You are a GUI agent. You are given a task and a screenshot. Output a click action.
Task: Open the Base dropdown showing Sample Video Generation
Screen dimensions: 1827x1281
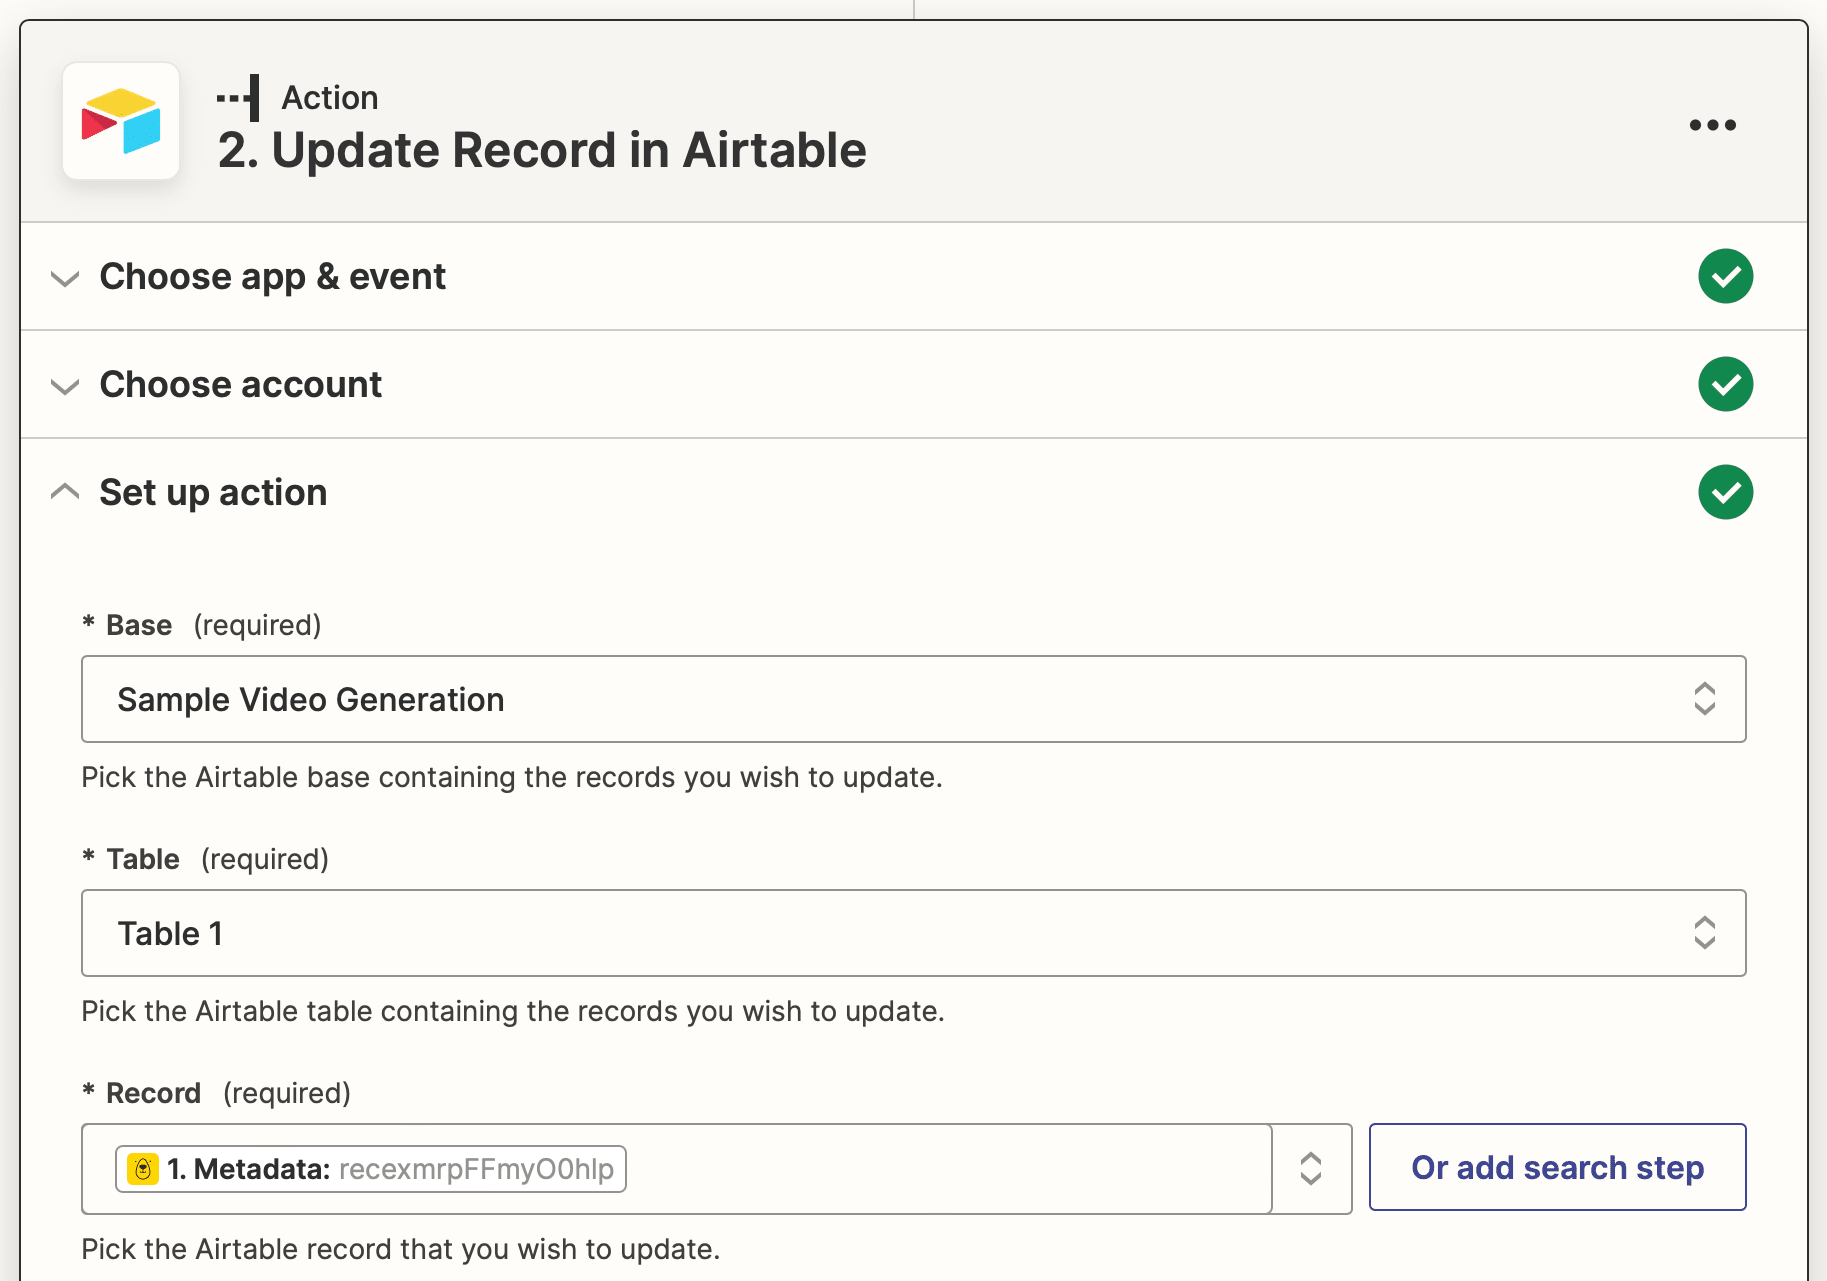(x=912, y=699)
